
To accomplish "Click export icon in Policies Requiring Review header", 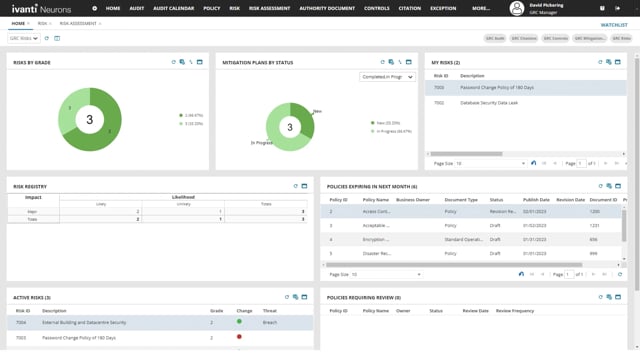I will pyautogui.click(x=609, y=297).
